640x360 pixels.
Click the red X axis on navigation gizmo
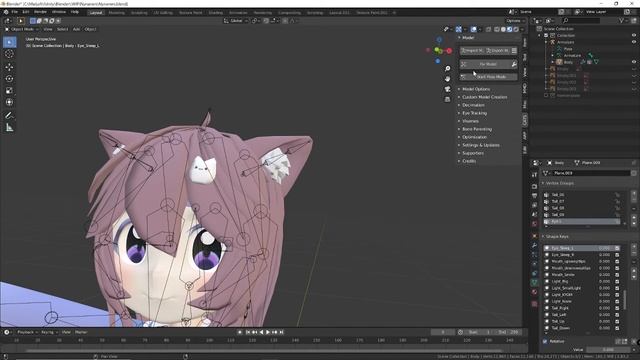(x=449, y=51)
